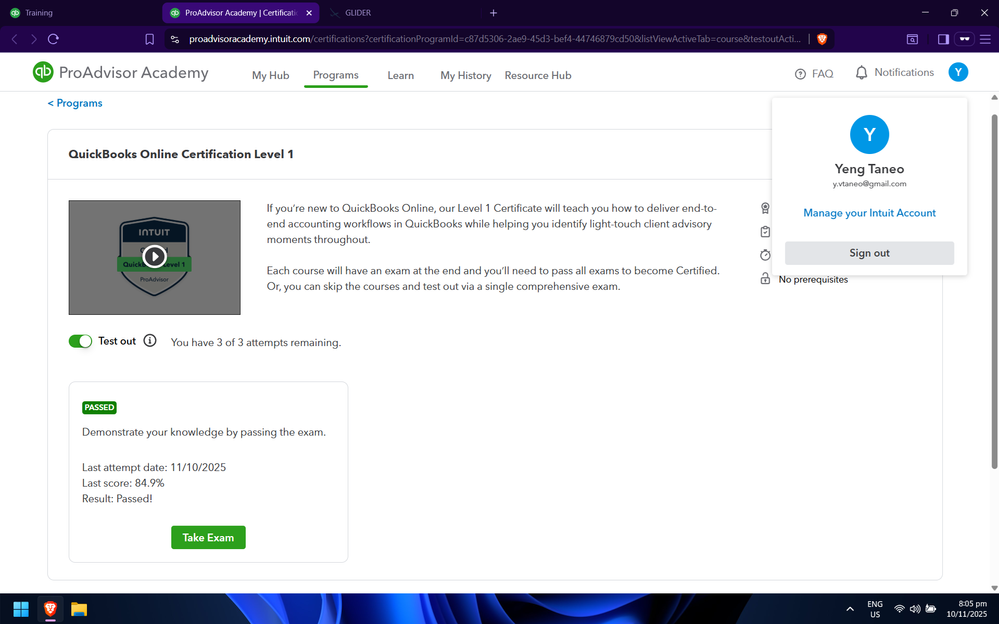Toggle the Test out switch
The height and width of the screenshot is (624, 999).
click(80, 341)
